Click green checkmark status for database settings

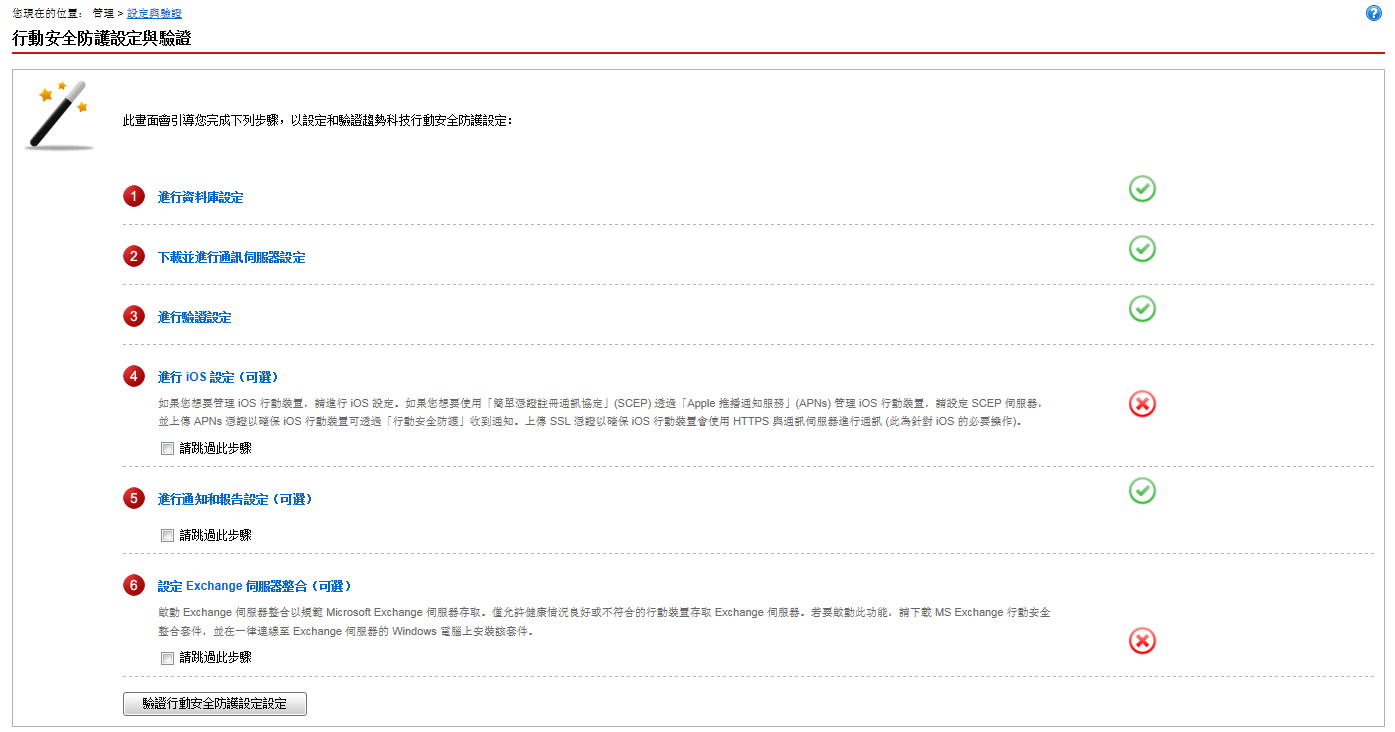tap(1142, 189)
